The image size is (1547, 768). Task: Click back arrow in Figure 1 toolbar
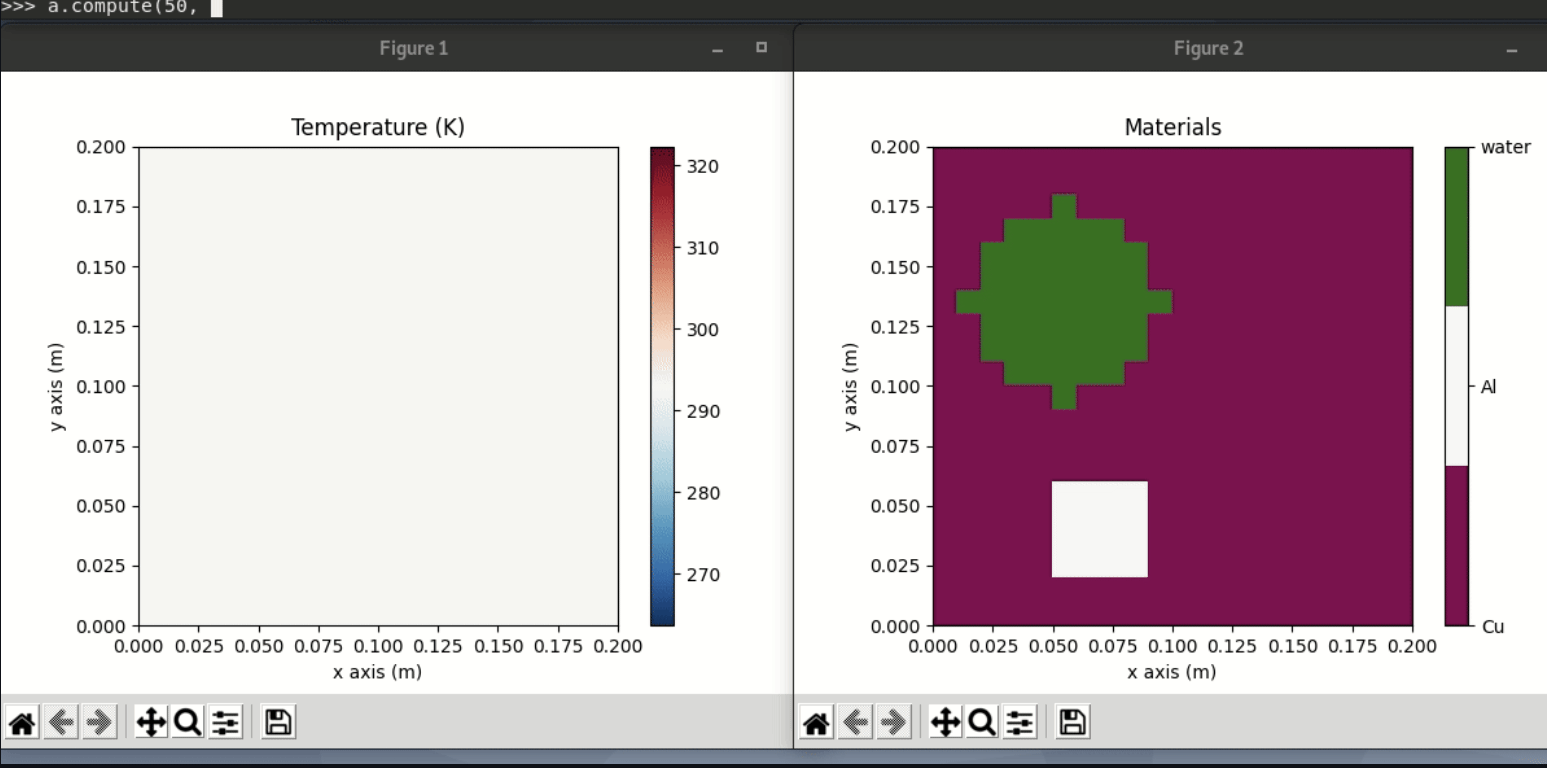pos(61,721)
